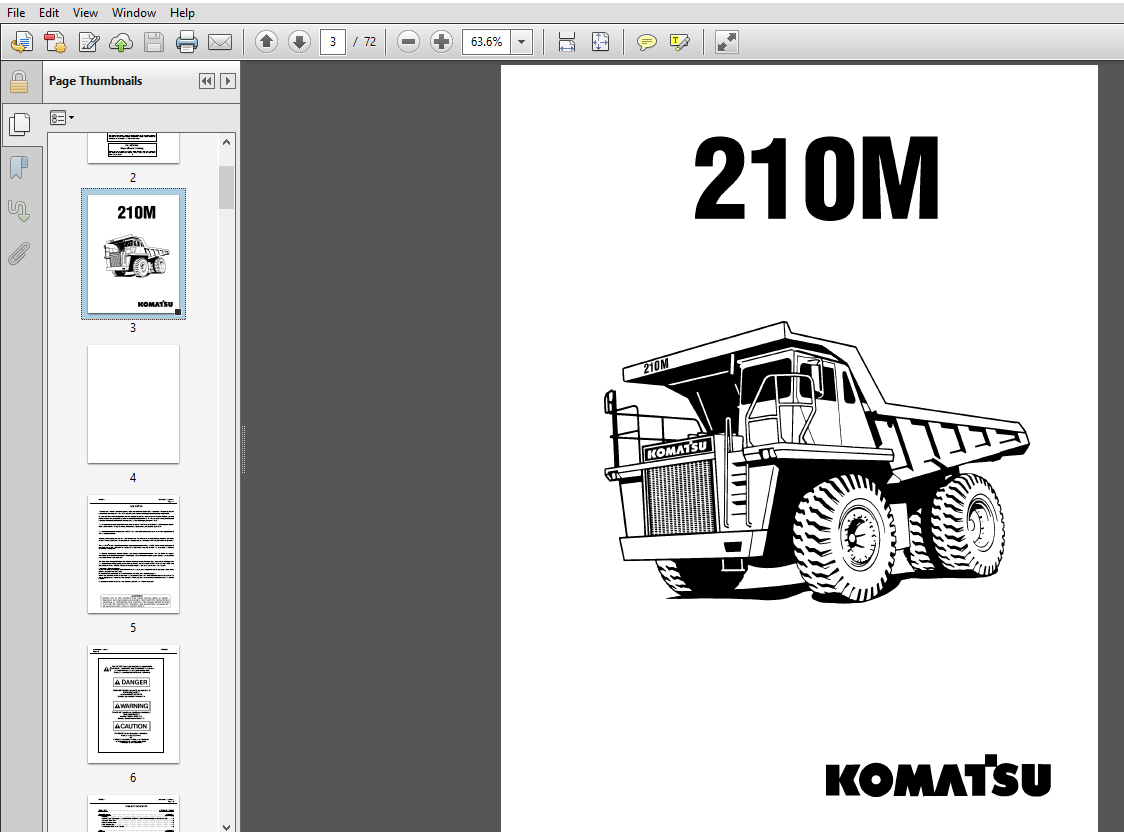Screen dimensions: 1124x832
Task: Click the upload to cloud icon
Action: coord(120,42)
